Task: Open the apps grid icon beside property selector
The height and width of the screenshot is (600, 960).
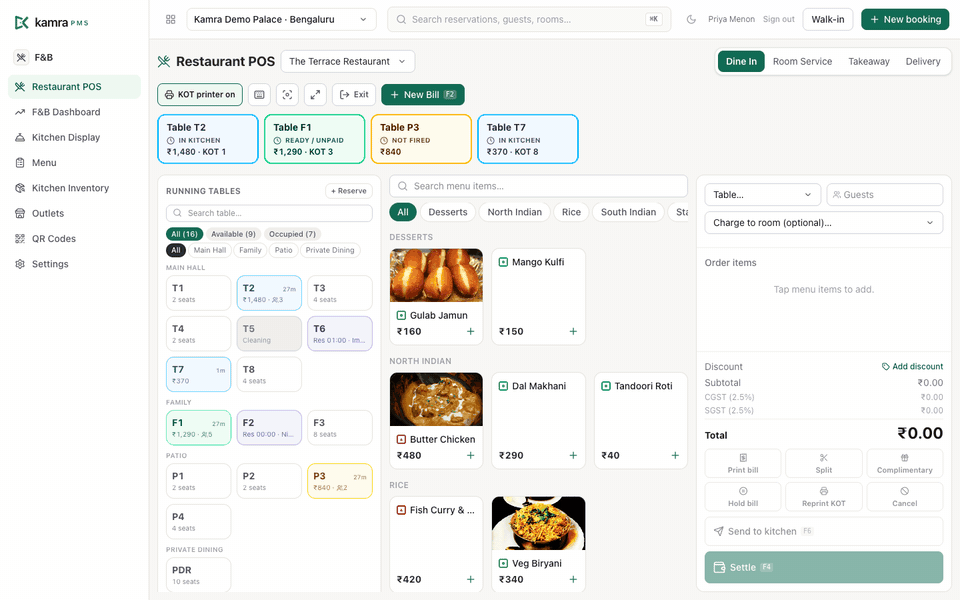Action: [171, 20]
